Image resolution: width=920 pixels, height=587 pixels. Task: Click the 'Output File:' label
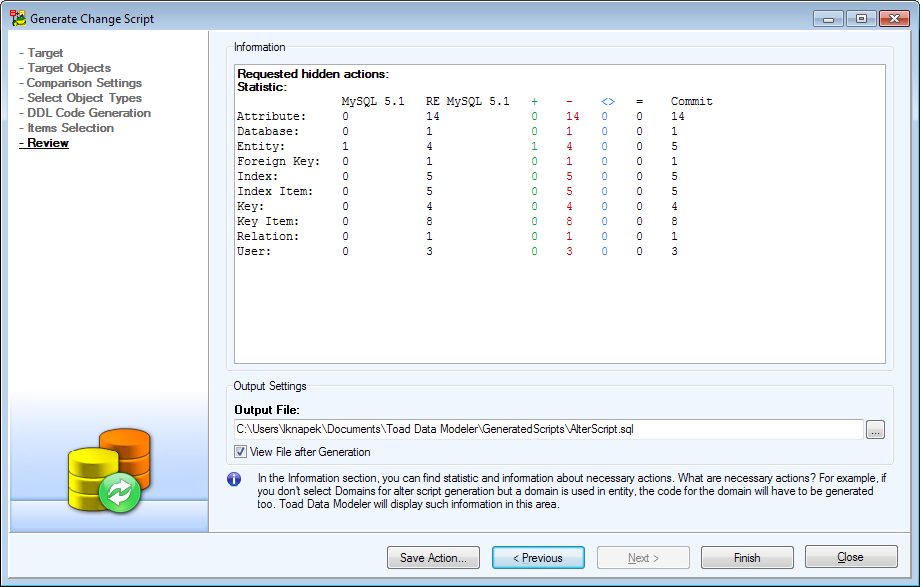[x=266, y=410]
